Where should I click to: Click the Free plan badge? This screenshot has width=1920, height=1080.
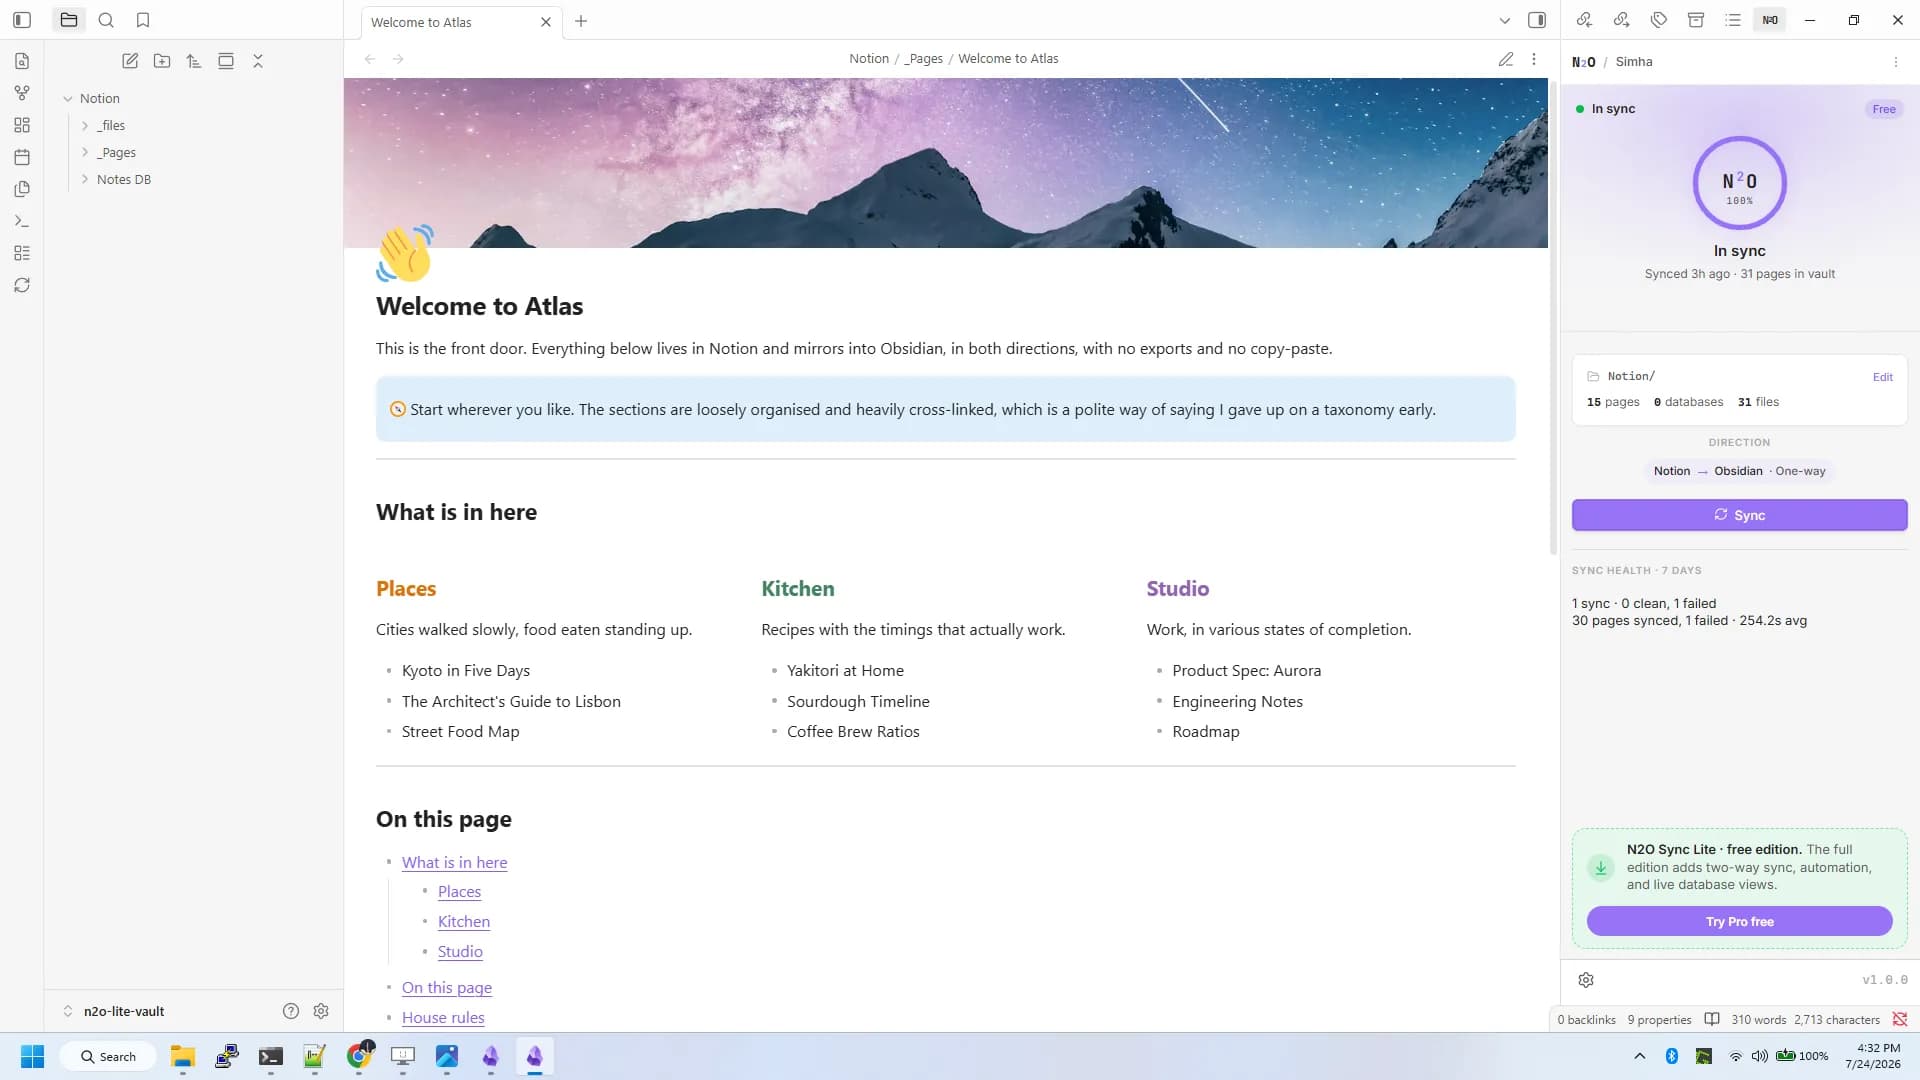1884,109
